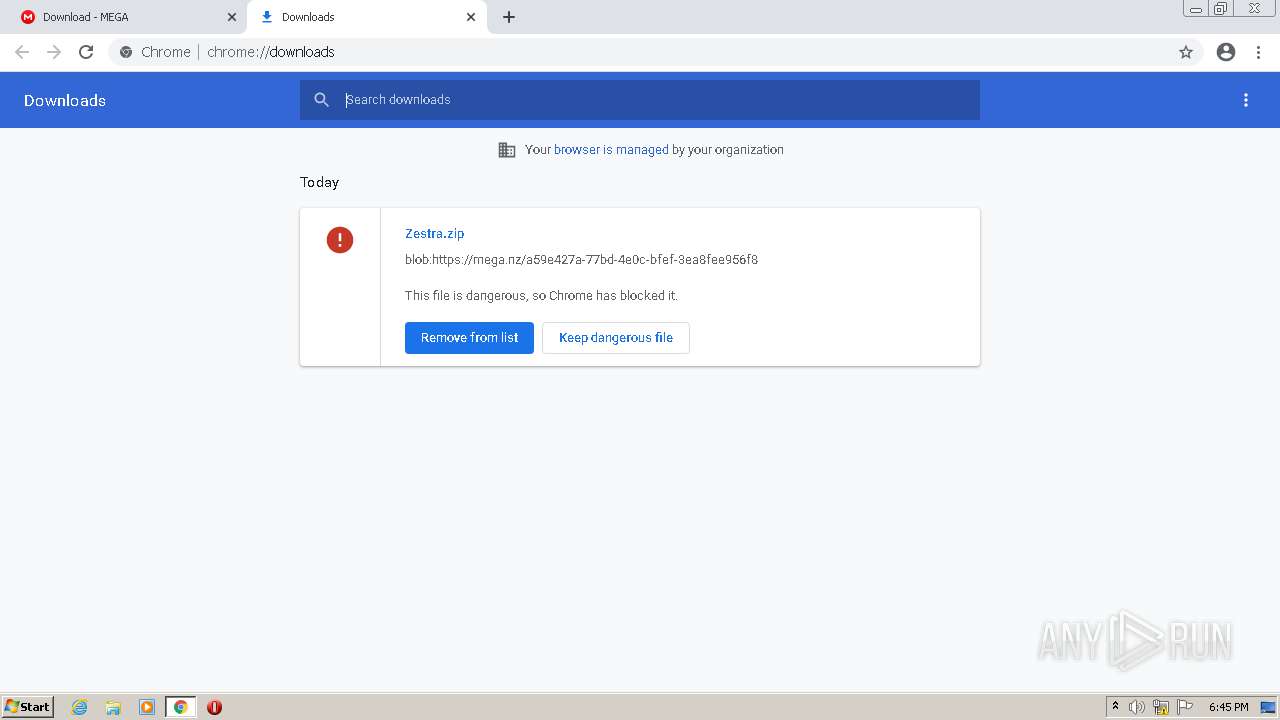Viewport: 1280px width, 720px height.
Task: Go back to previous page
Action: coord(22,52)
